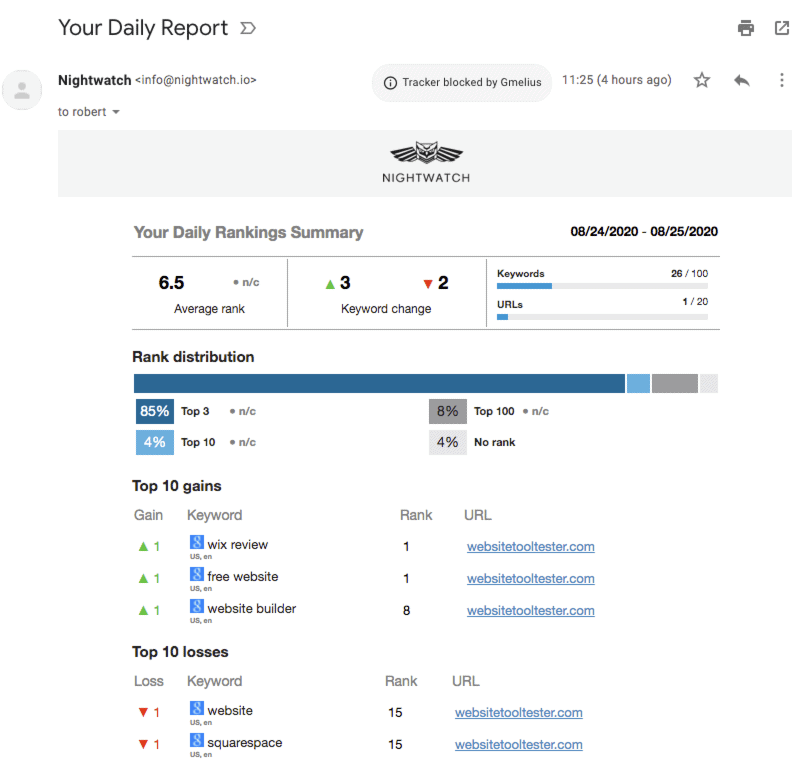Click the URLs usage progress bar
803x781 pixels.
[602, 317]
